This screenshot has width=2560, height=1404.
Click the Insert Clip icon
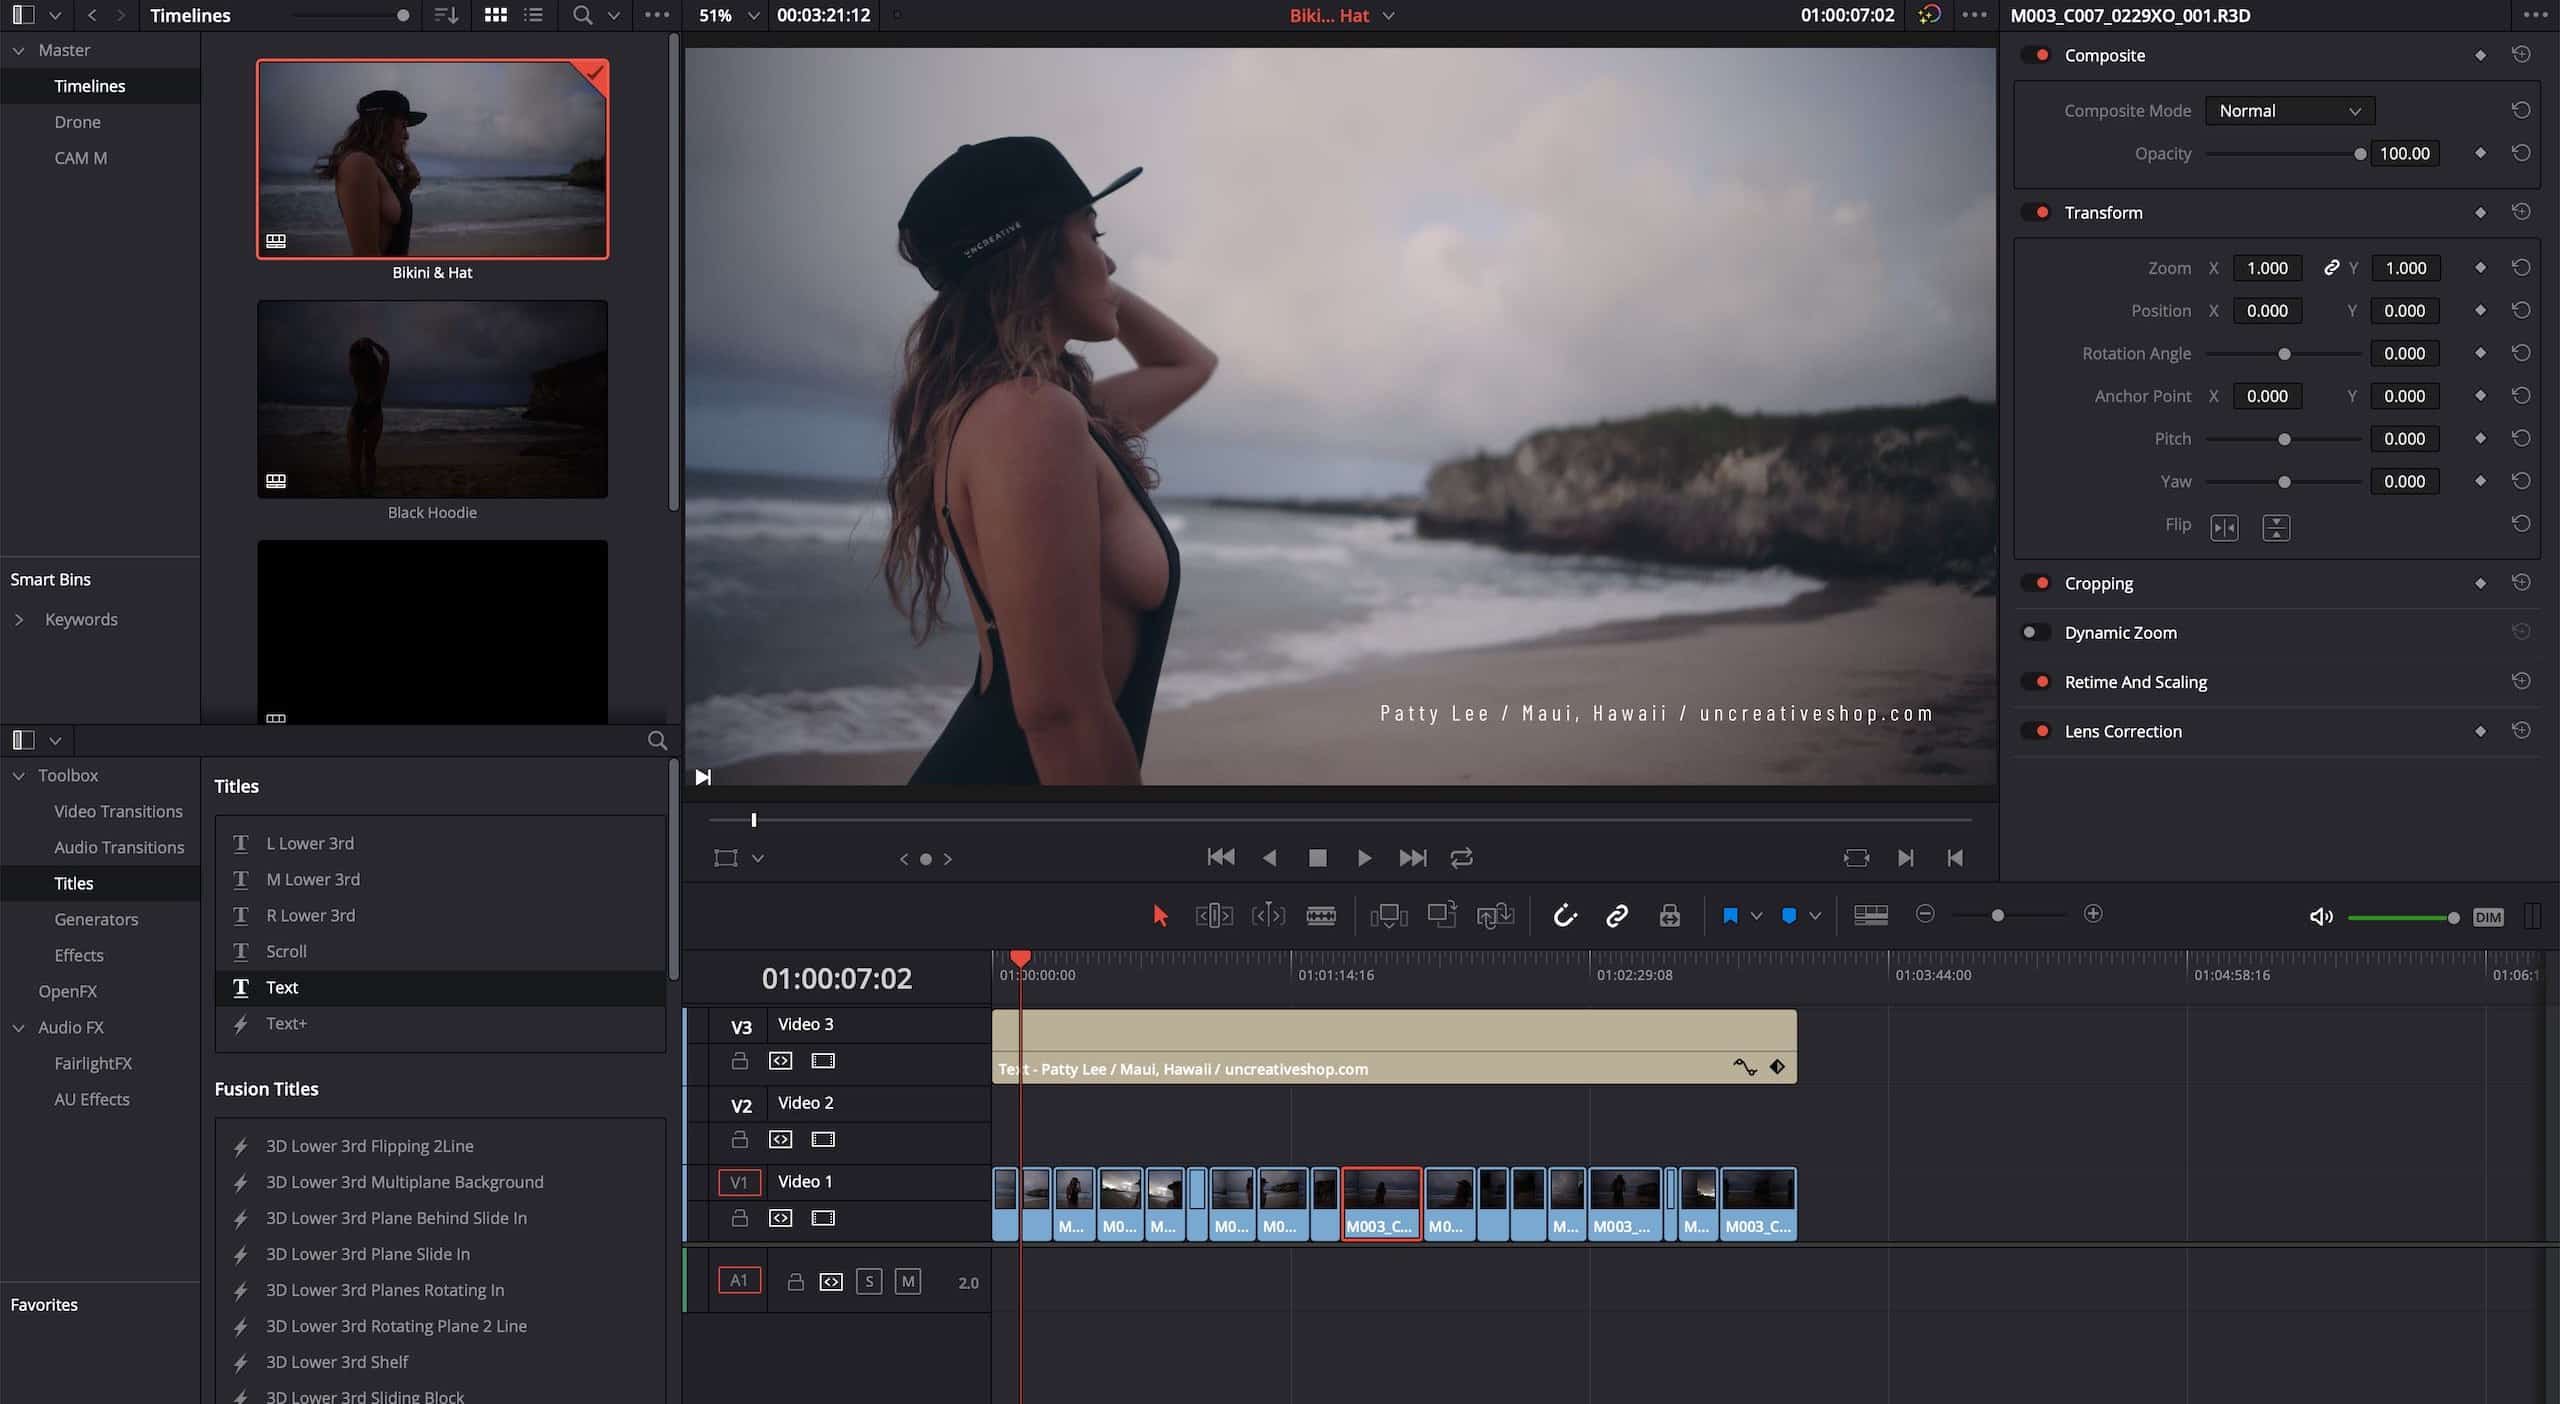pyautogui.click(x=1389, y=915)
